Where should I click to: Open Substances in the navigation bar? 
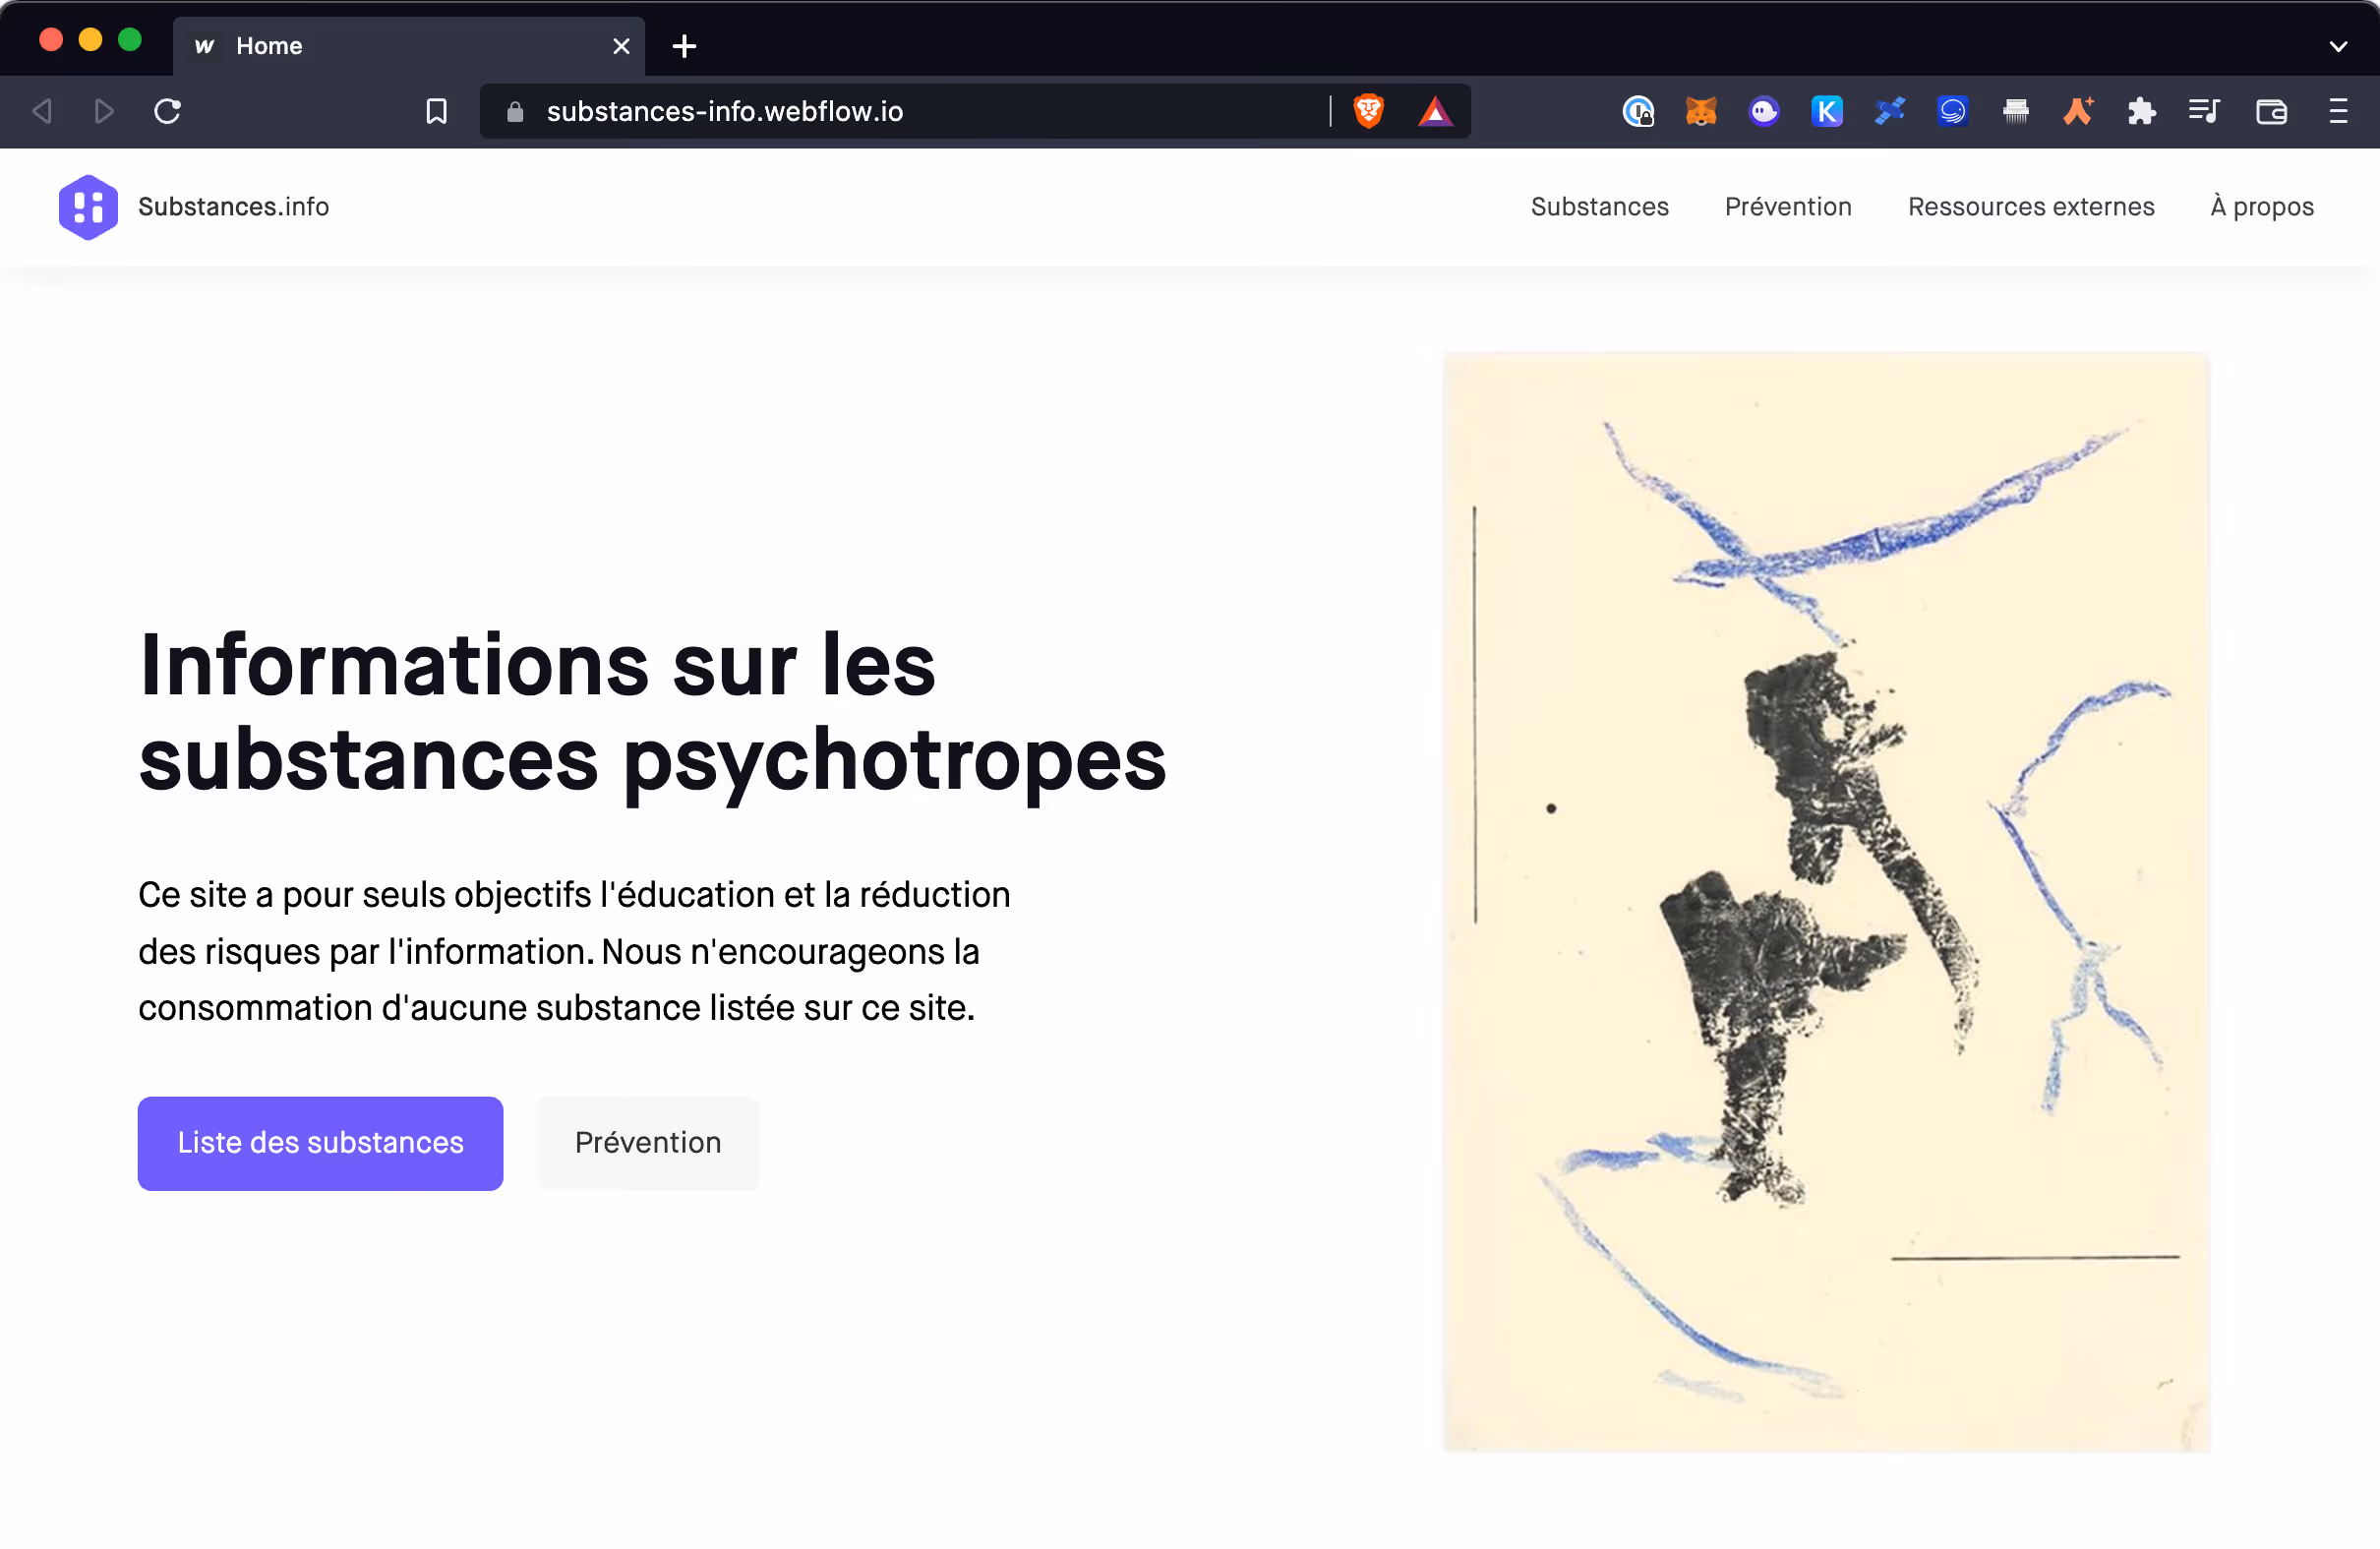1599,207
